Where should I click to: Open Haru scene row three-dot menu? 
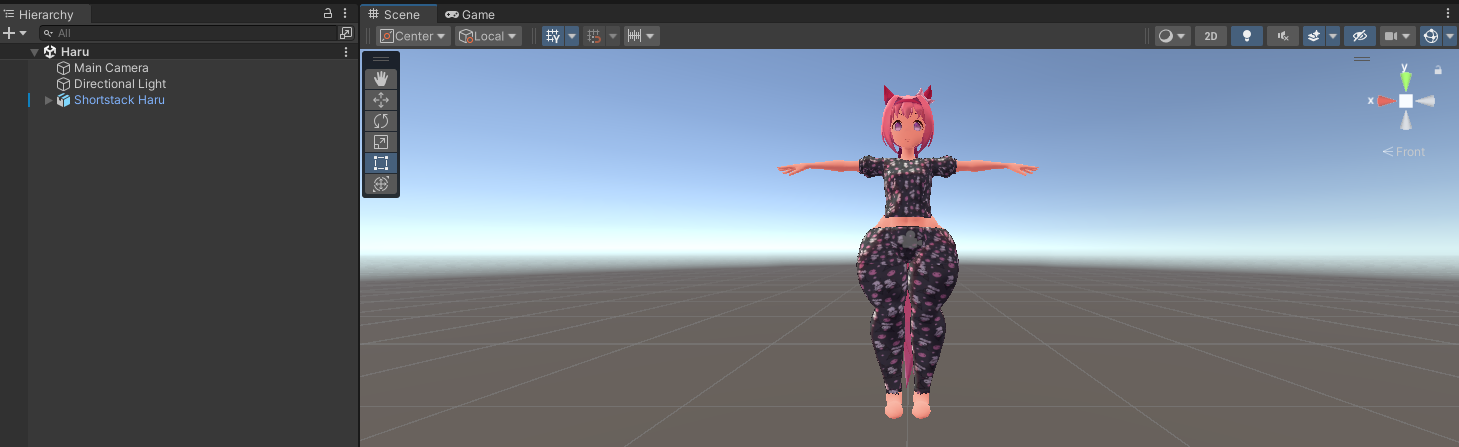346,52
